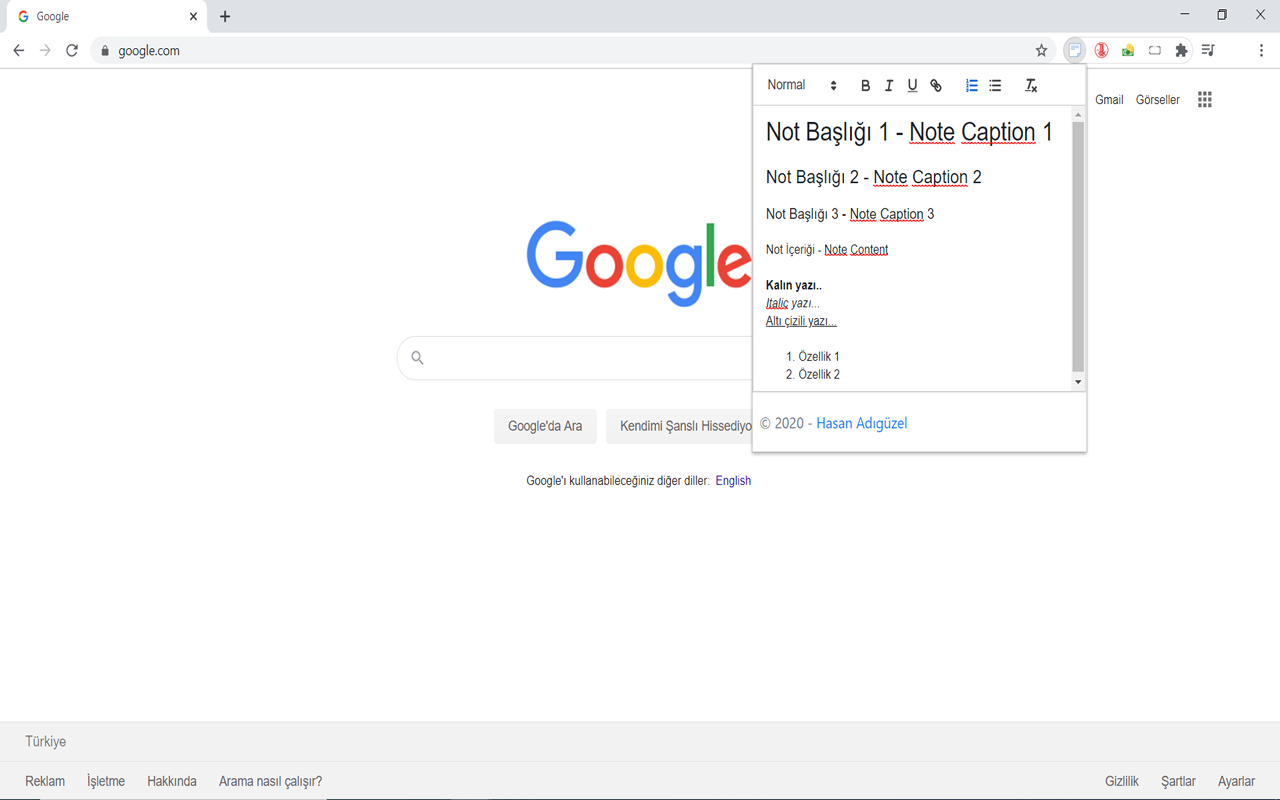
Task: Toggle italic formatting in note editor
Action: 889,86
